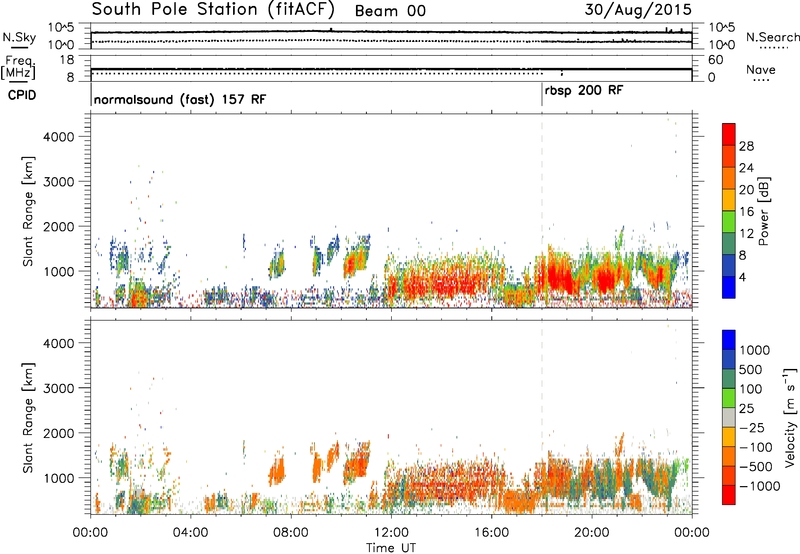Screen dimensions: 800x554
Task: Click the '08:00' time tick label
Action: [291, 533]
